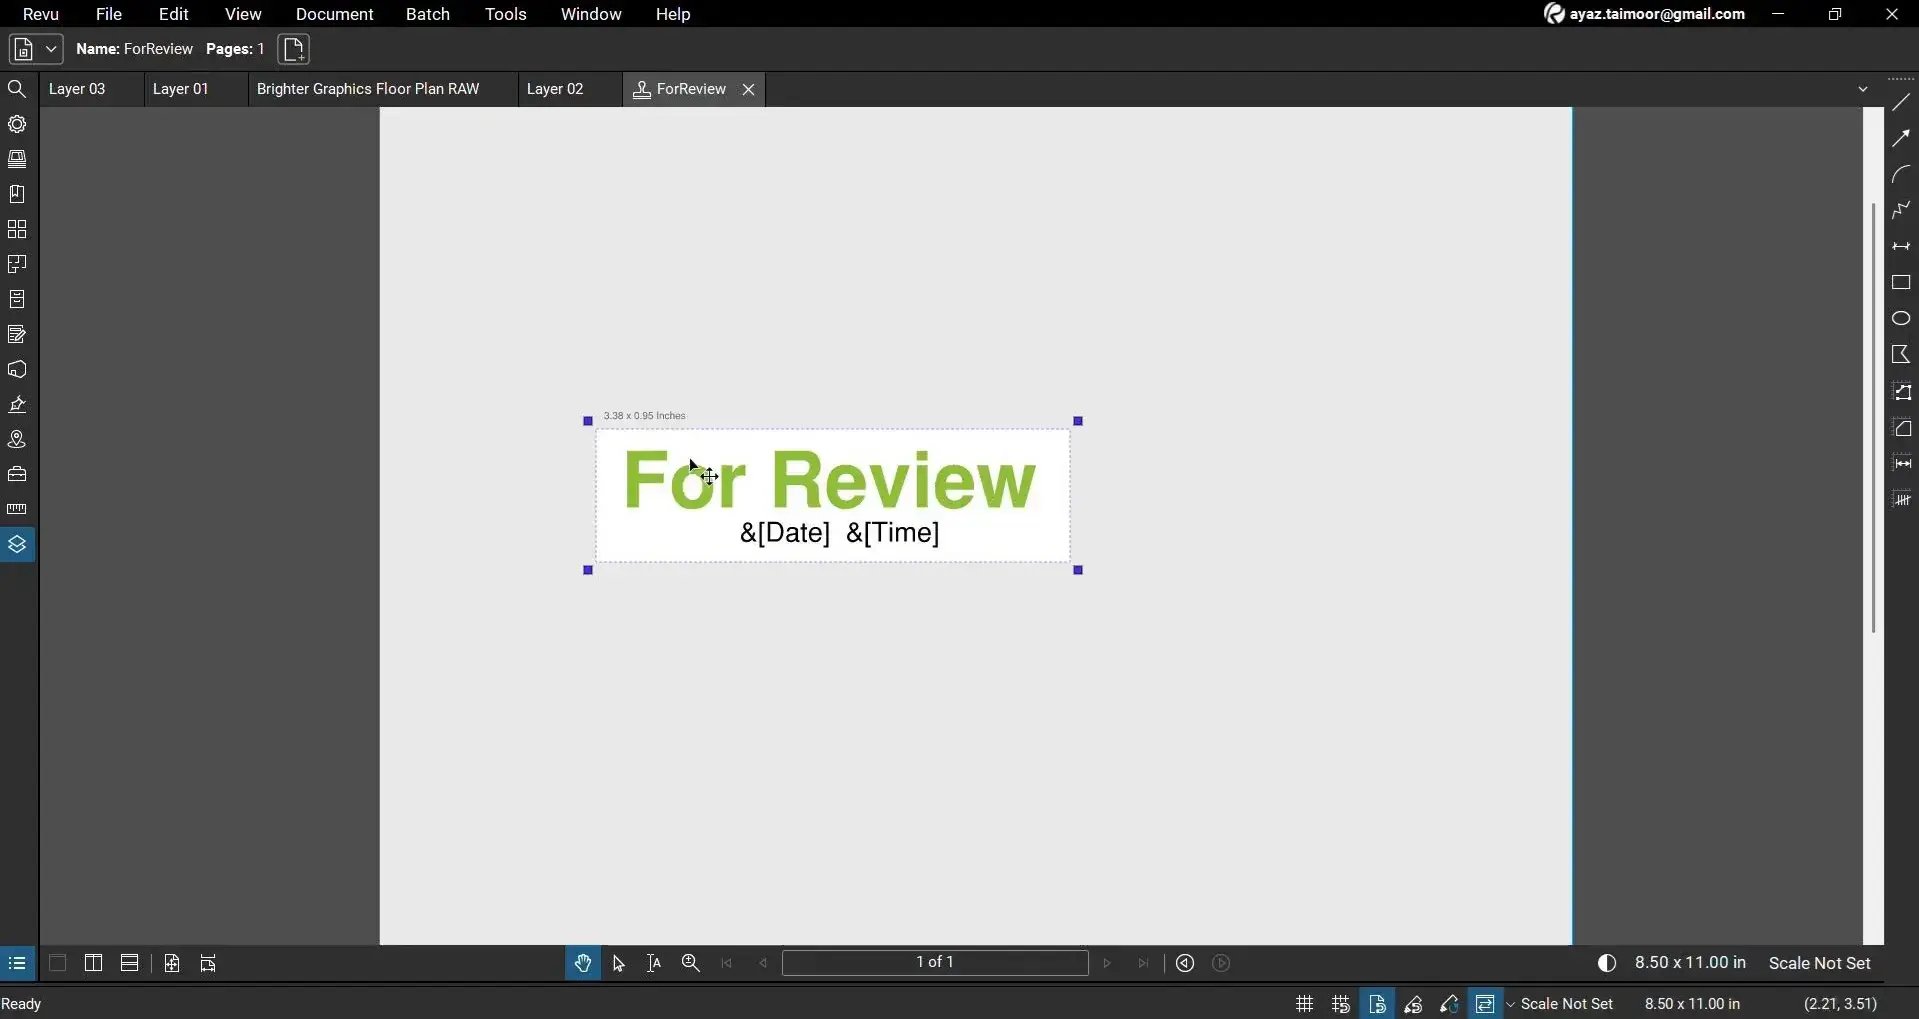Open the Tools menu

click(x=506, y=14)
